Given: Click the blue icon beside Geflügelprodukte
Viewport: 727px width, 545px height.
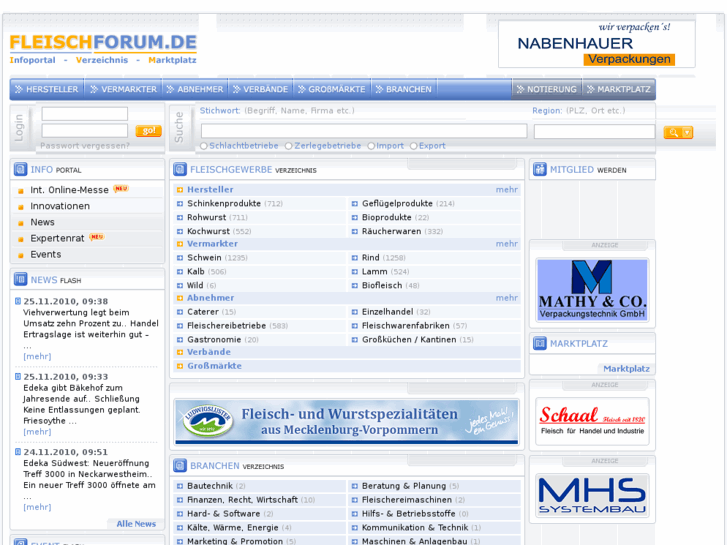Looking at the screenshot, I should coord(355,204).
